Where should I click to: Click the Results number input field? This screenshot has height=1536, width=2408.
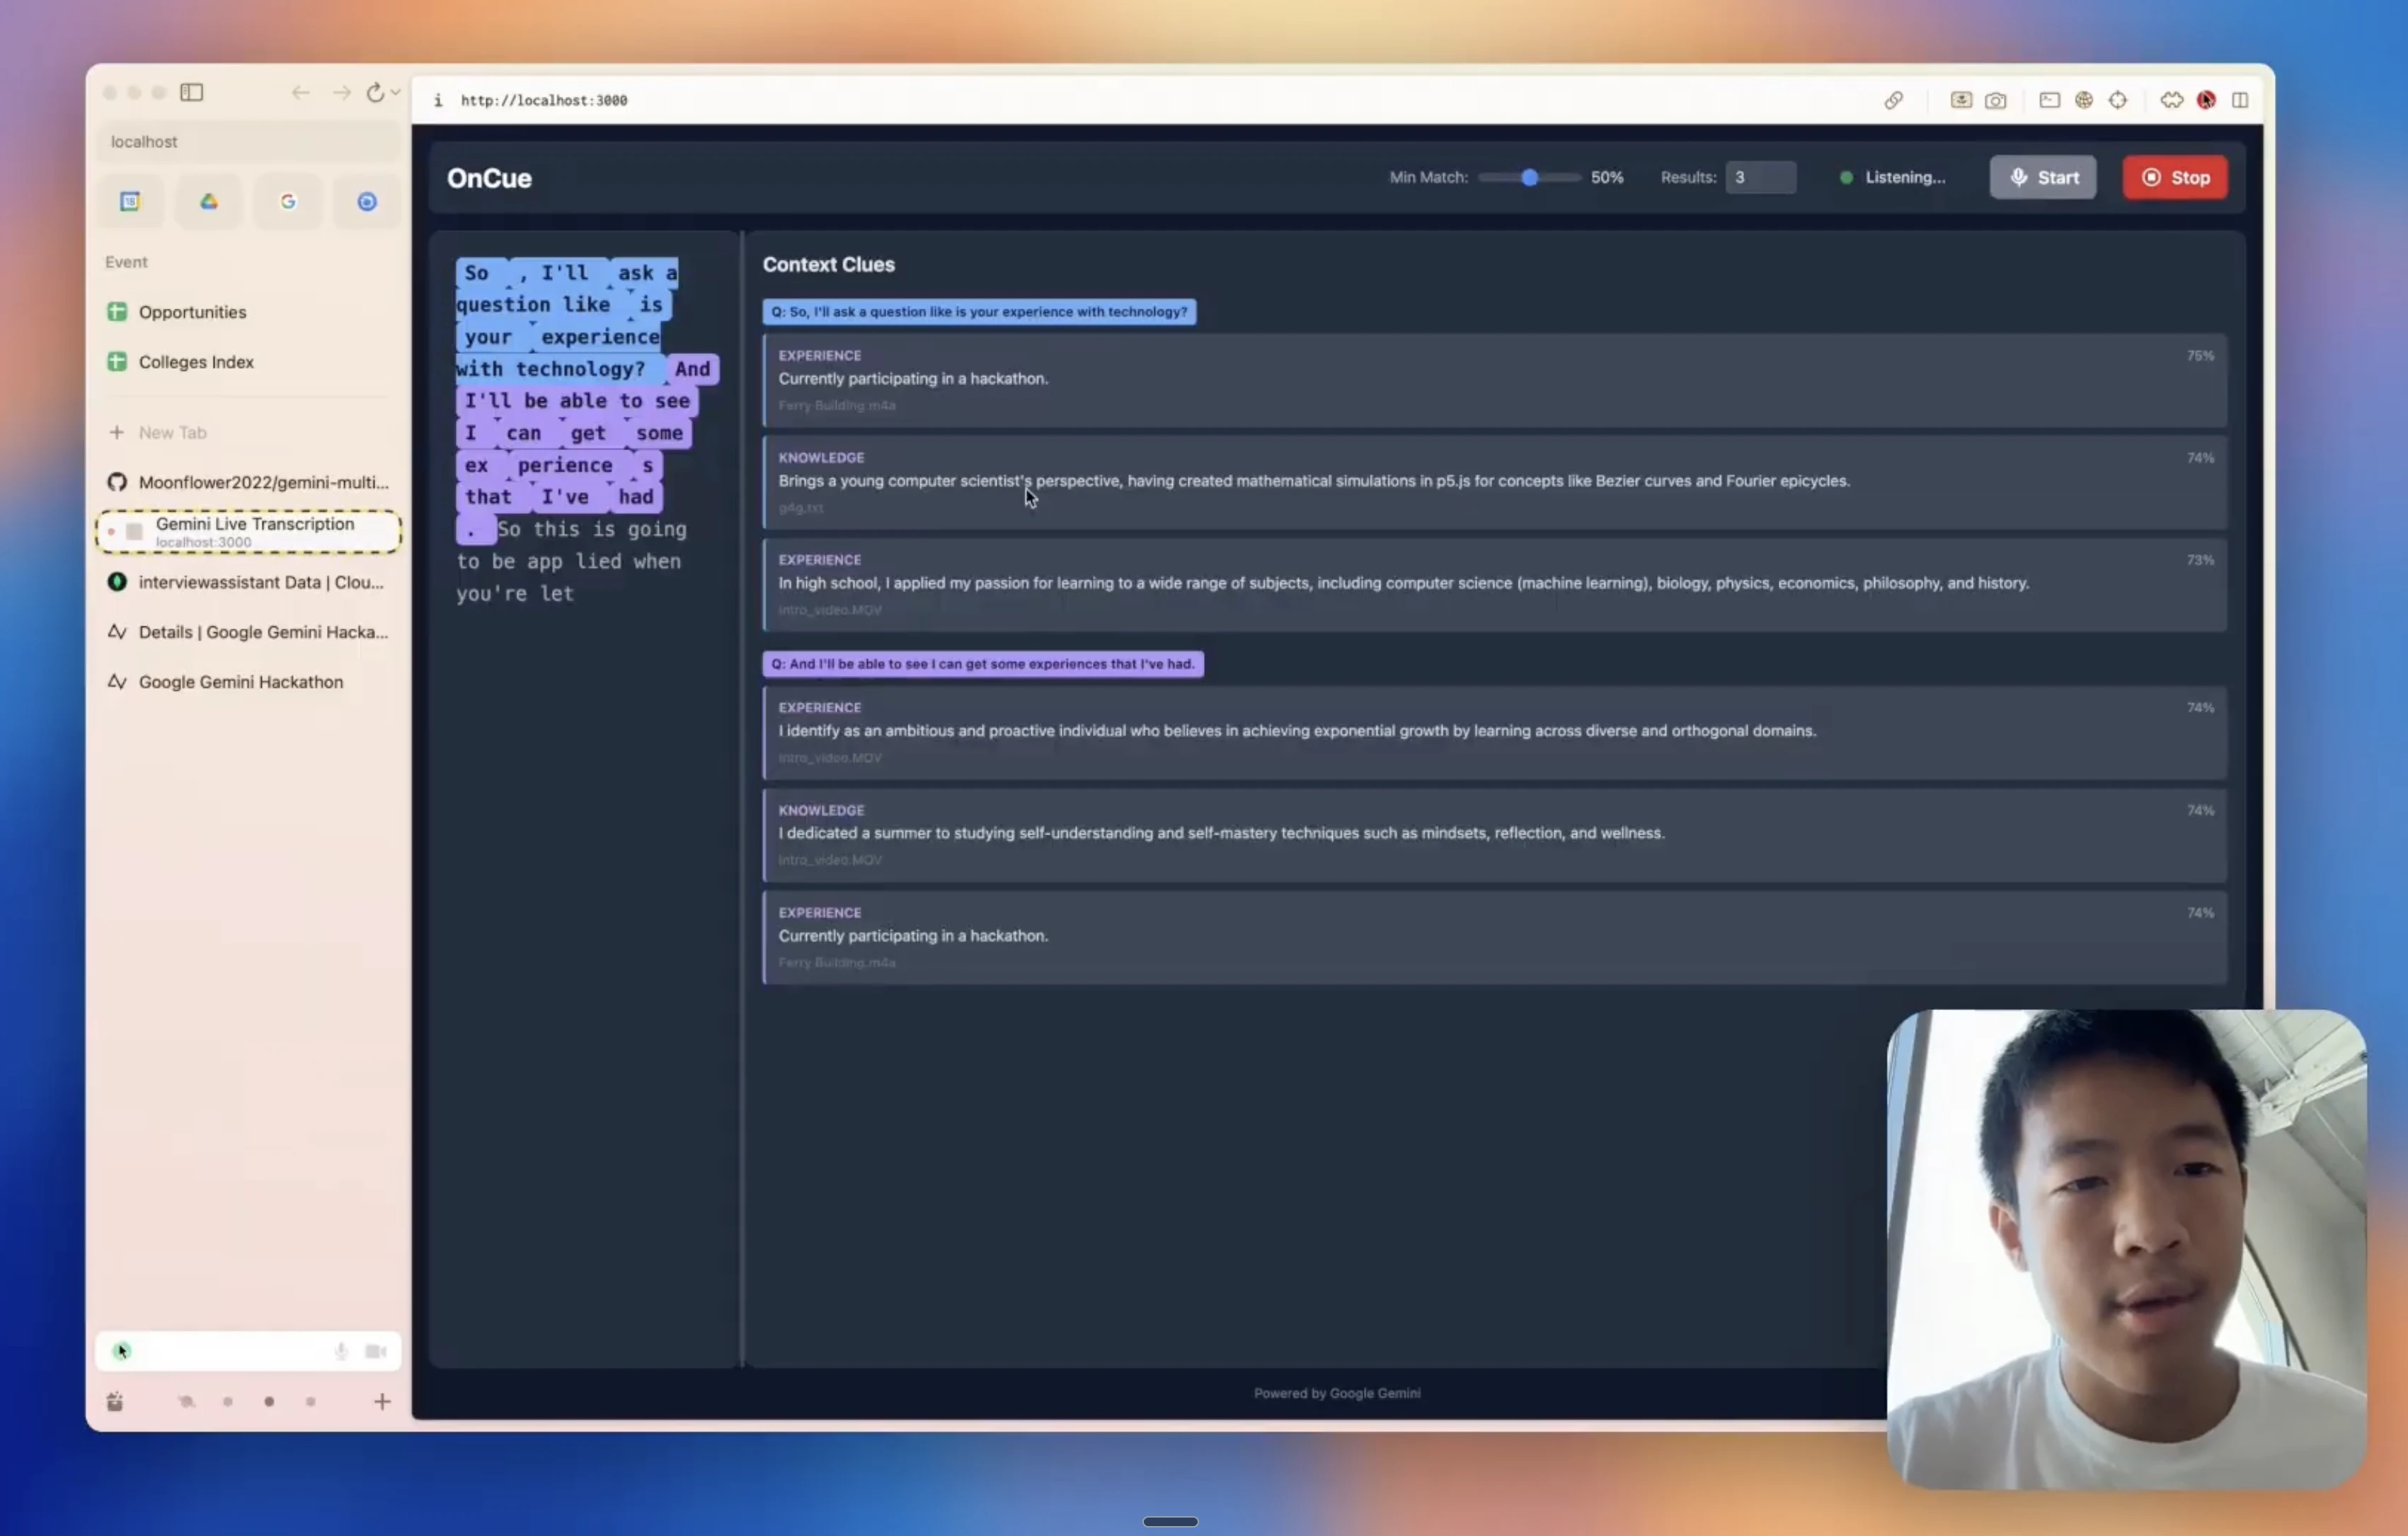coord(1760,178)
